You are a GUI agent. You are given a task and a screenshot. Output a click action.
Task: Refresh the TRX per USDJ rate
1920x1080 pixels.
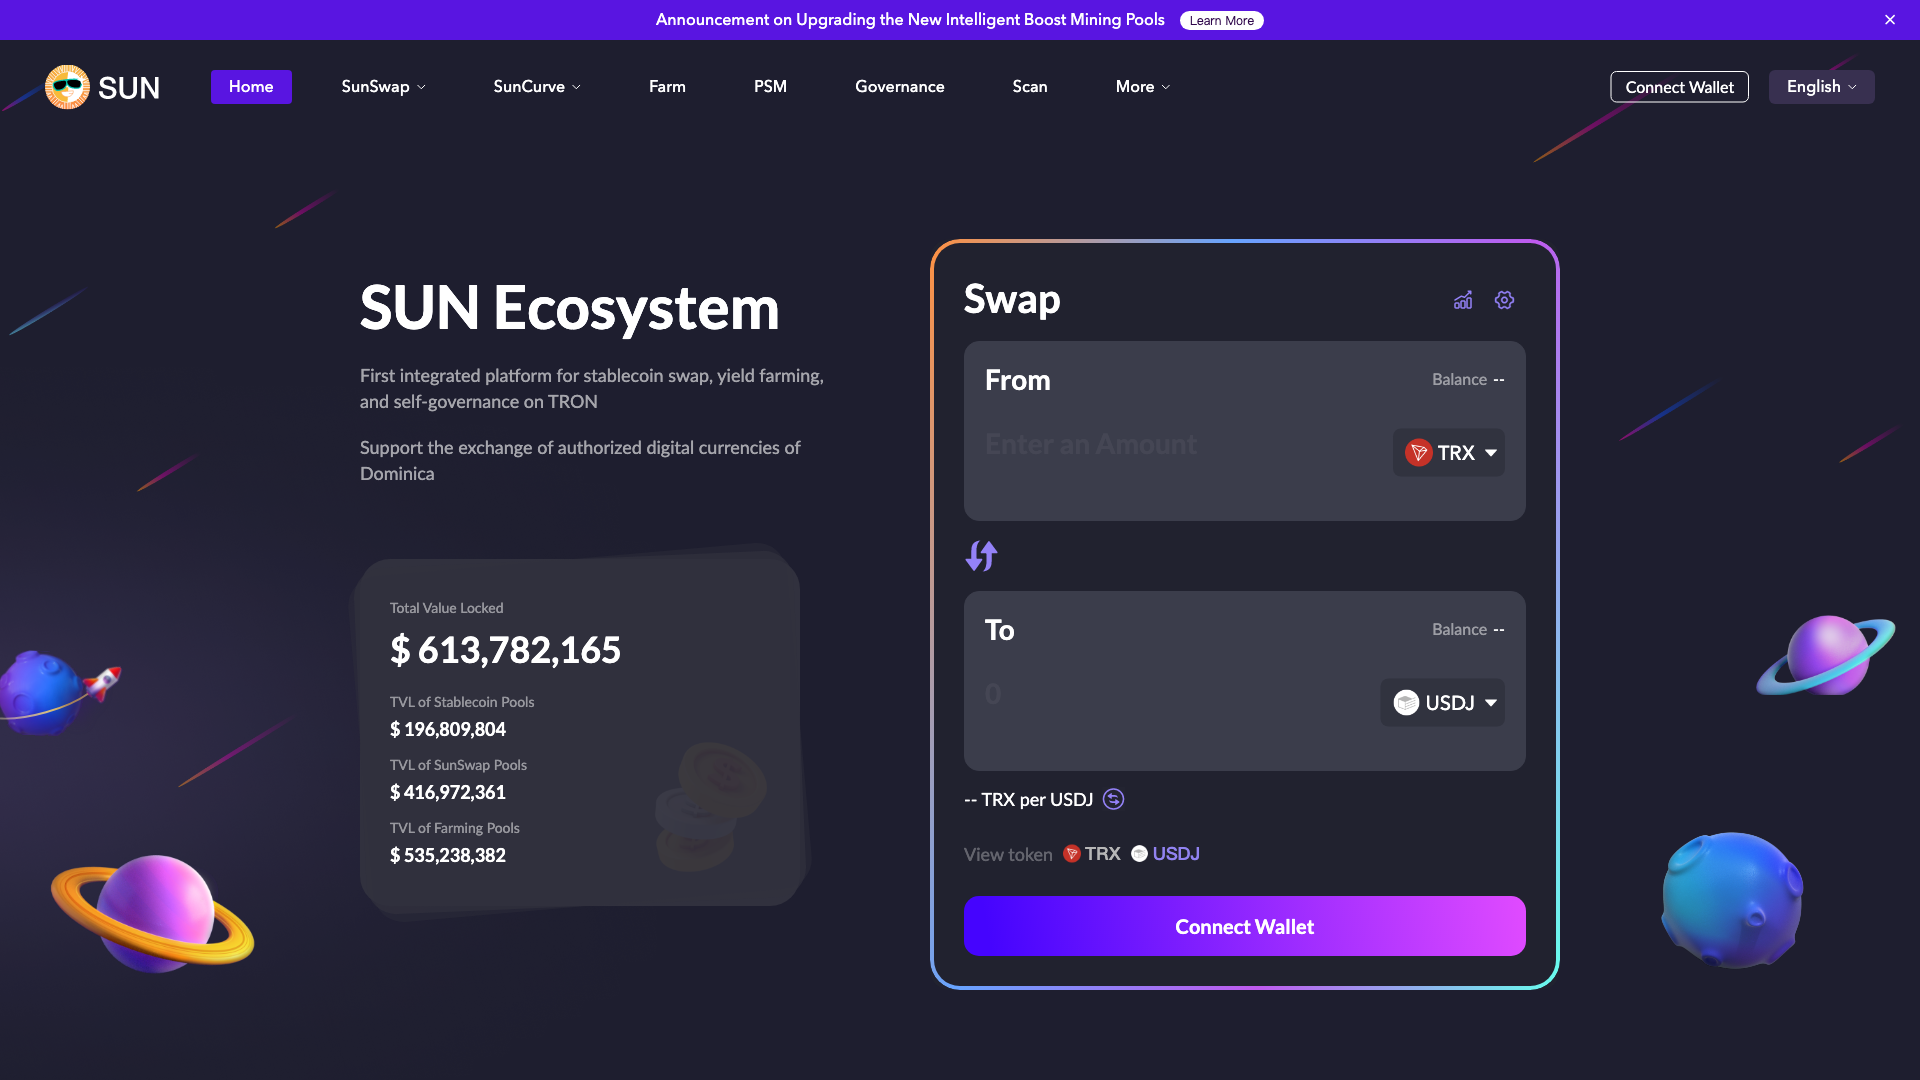[1113, 799]
